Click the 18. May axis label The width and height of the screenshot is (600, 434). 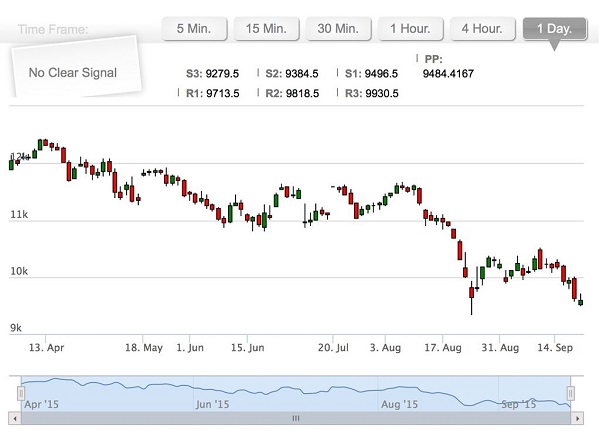pos(144,348)
